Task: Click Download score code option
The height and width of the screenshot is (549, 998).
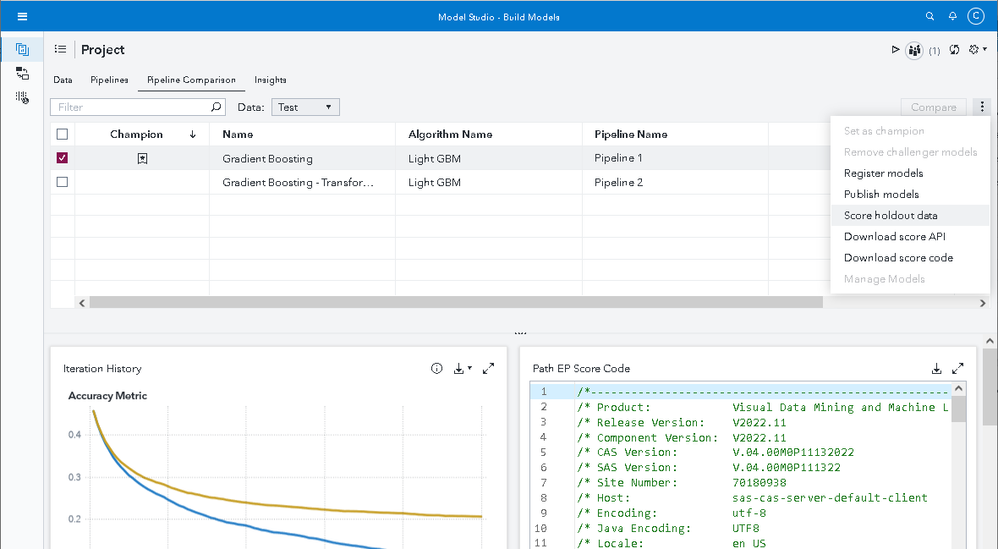Action: tap(898, 257)
